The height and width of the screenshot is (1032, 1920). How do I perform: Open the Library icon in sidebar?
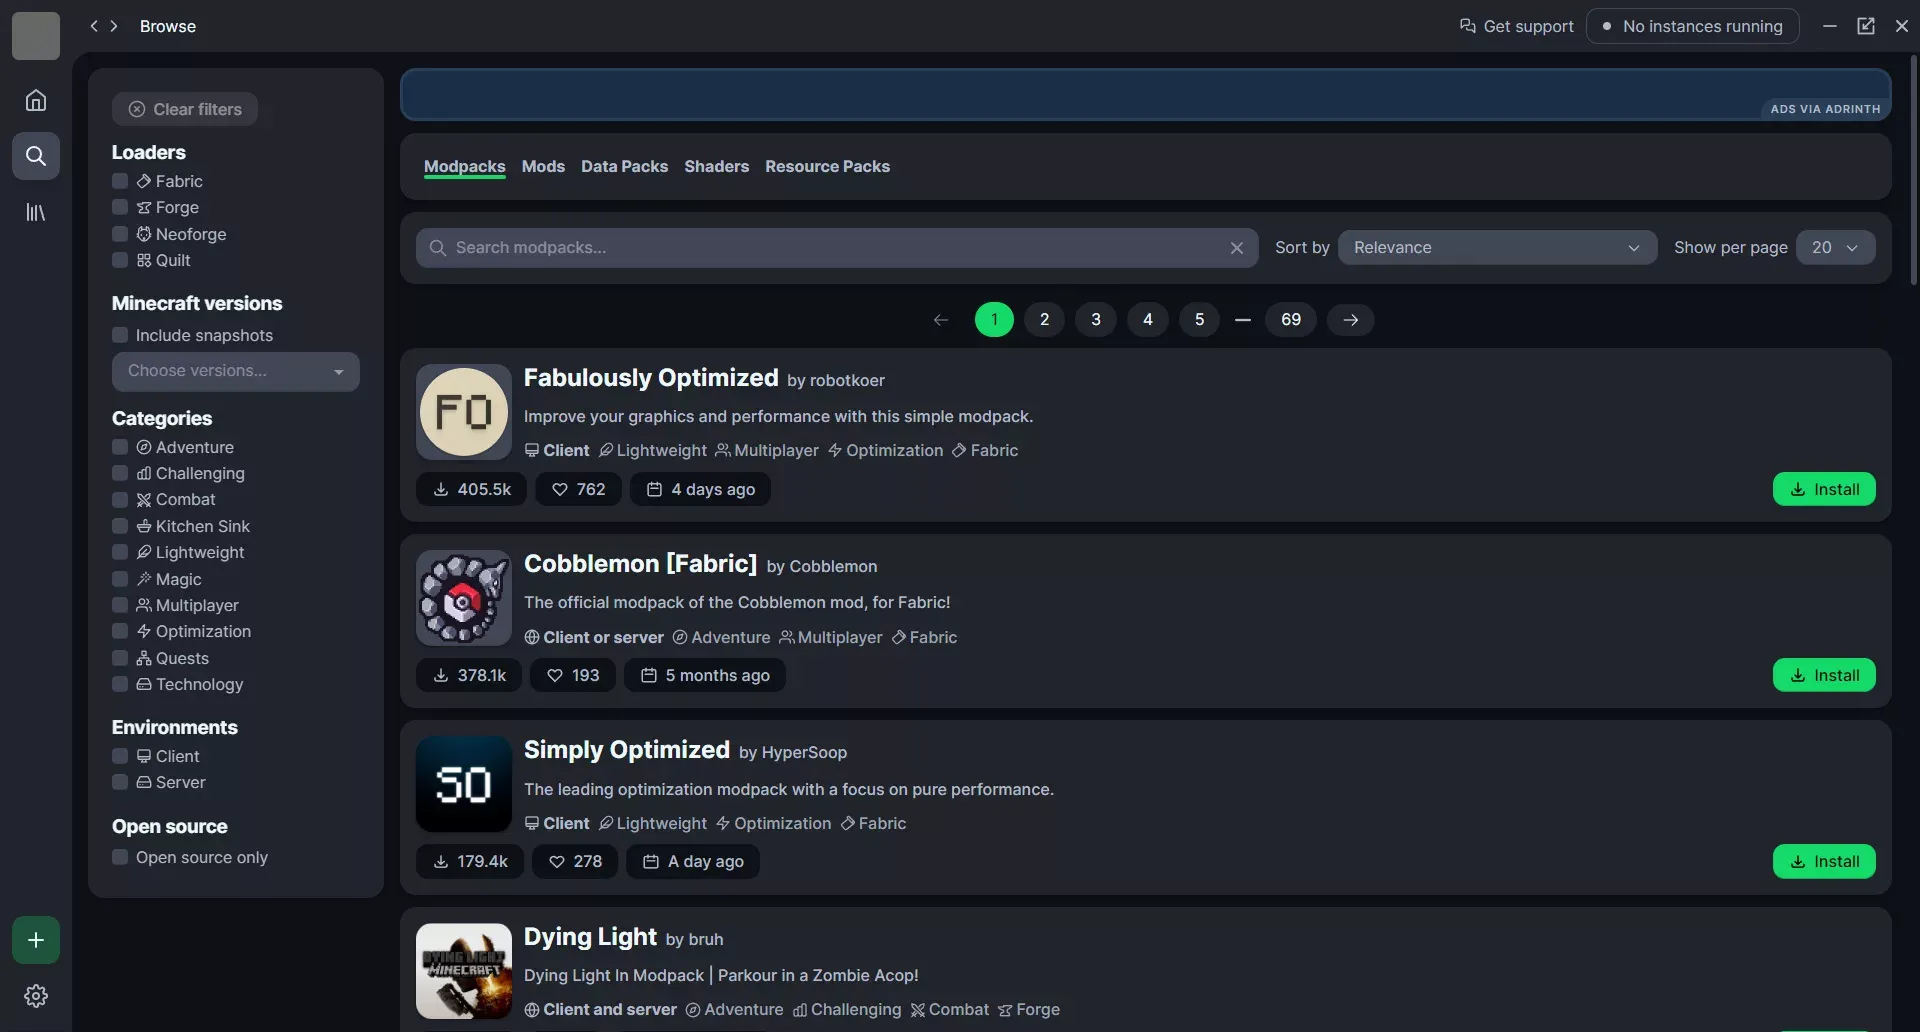(36, 212)
